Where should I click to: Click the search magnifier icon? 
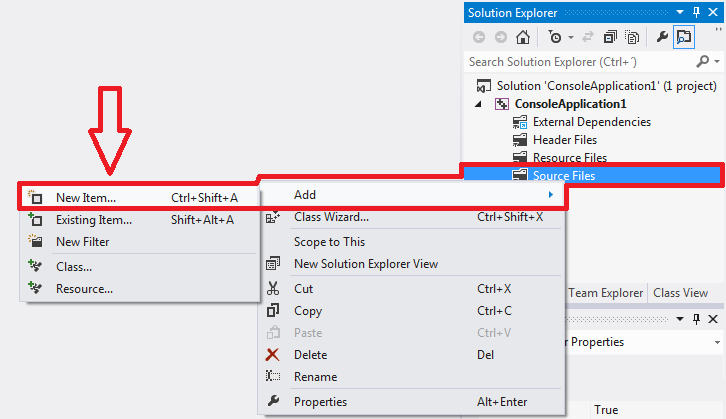tap(702, 61)
